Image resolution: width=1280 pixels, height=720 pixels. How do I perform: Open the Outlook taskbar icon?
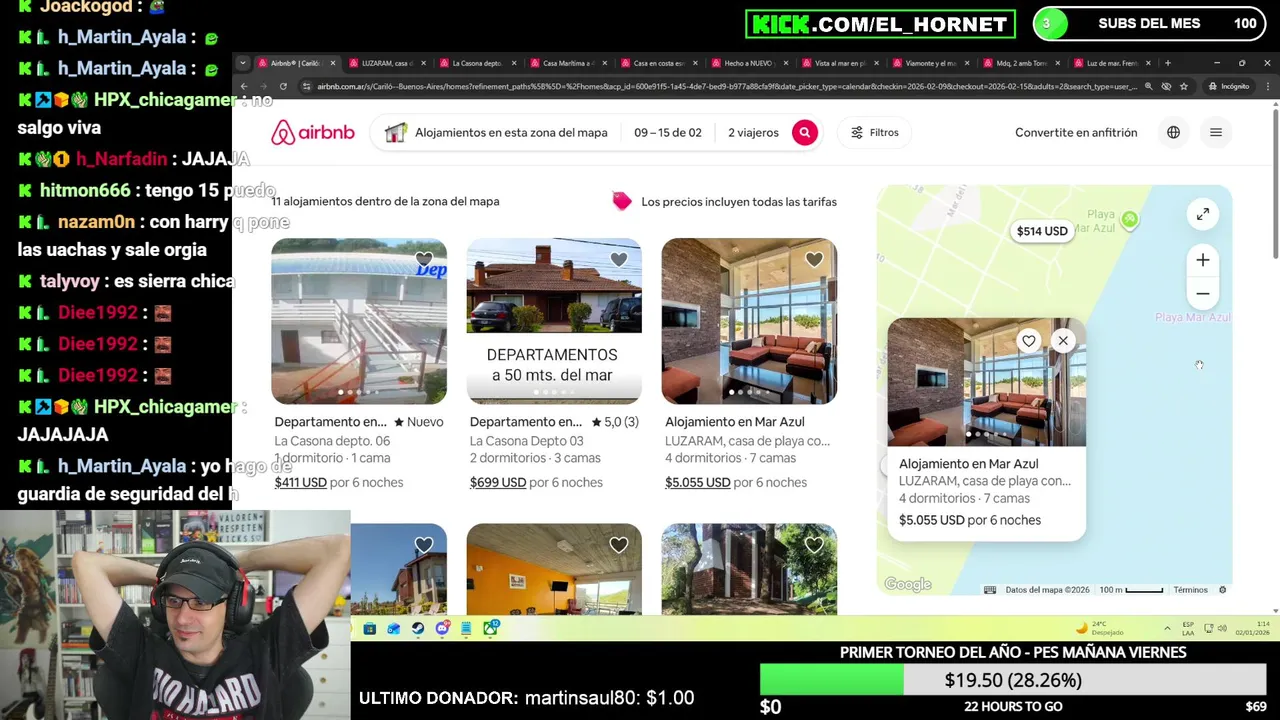tap(393, 628)
